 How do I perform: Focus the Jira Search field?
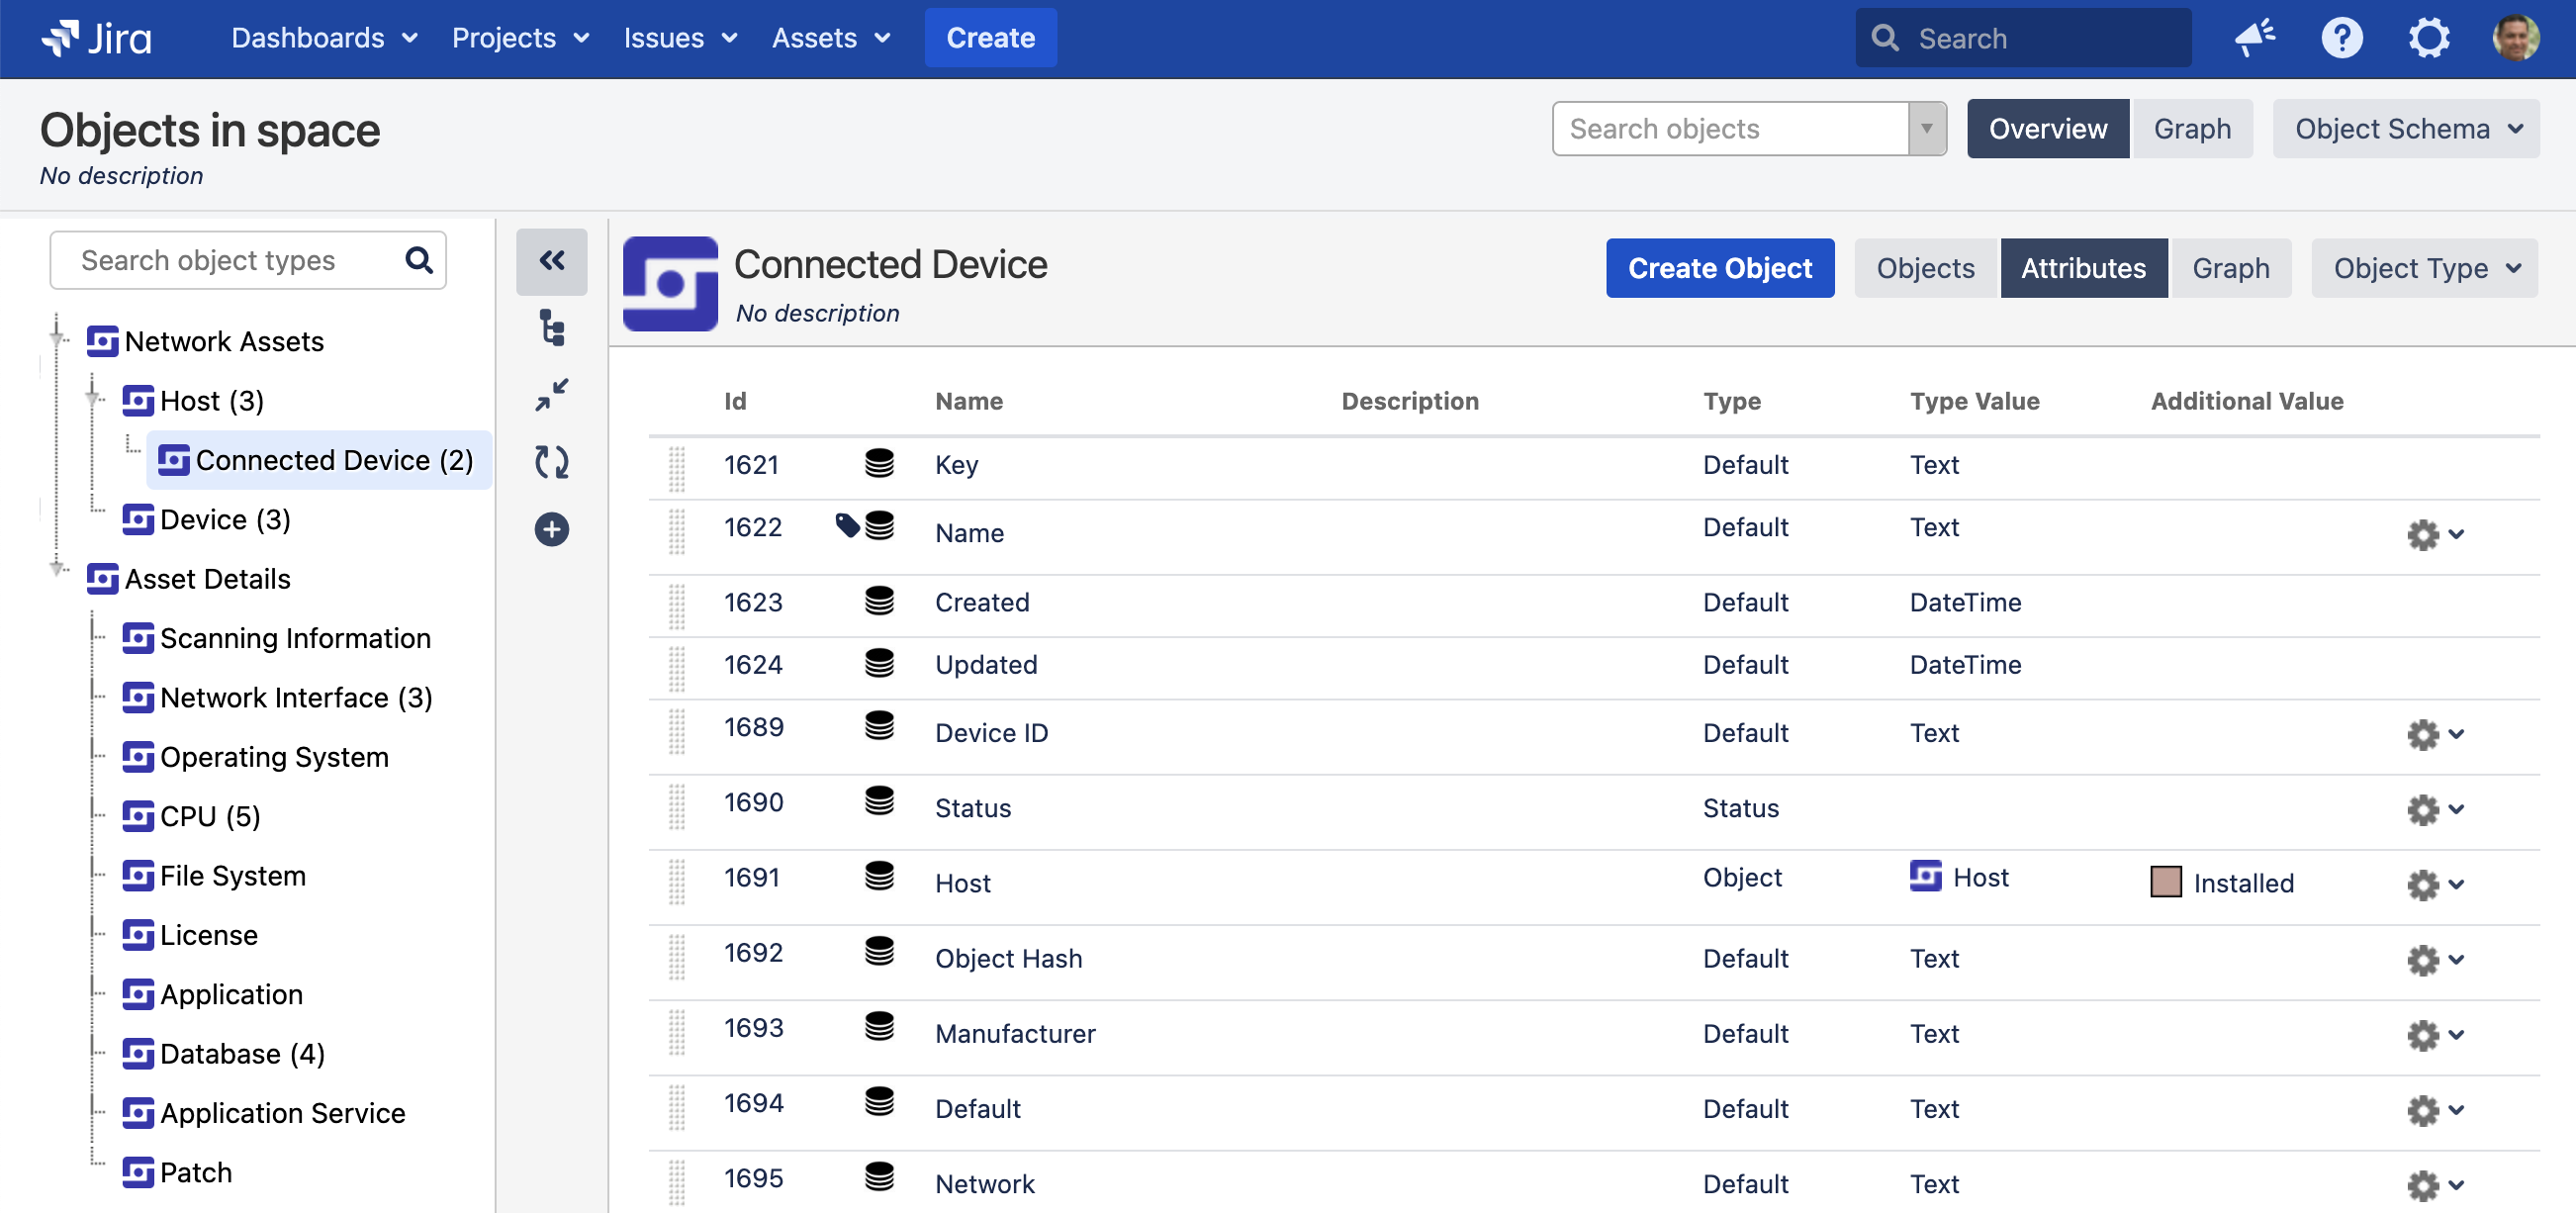(2023, 38)
